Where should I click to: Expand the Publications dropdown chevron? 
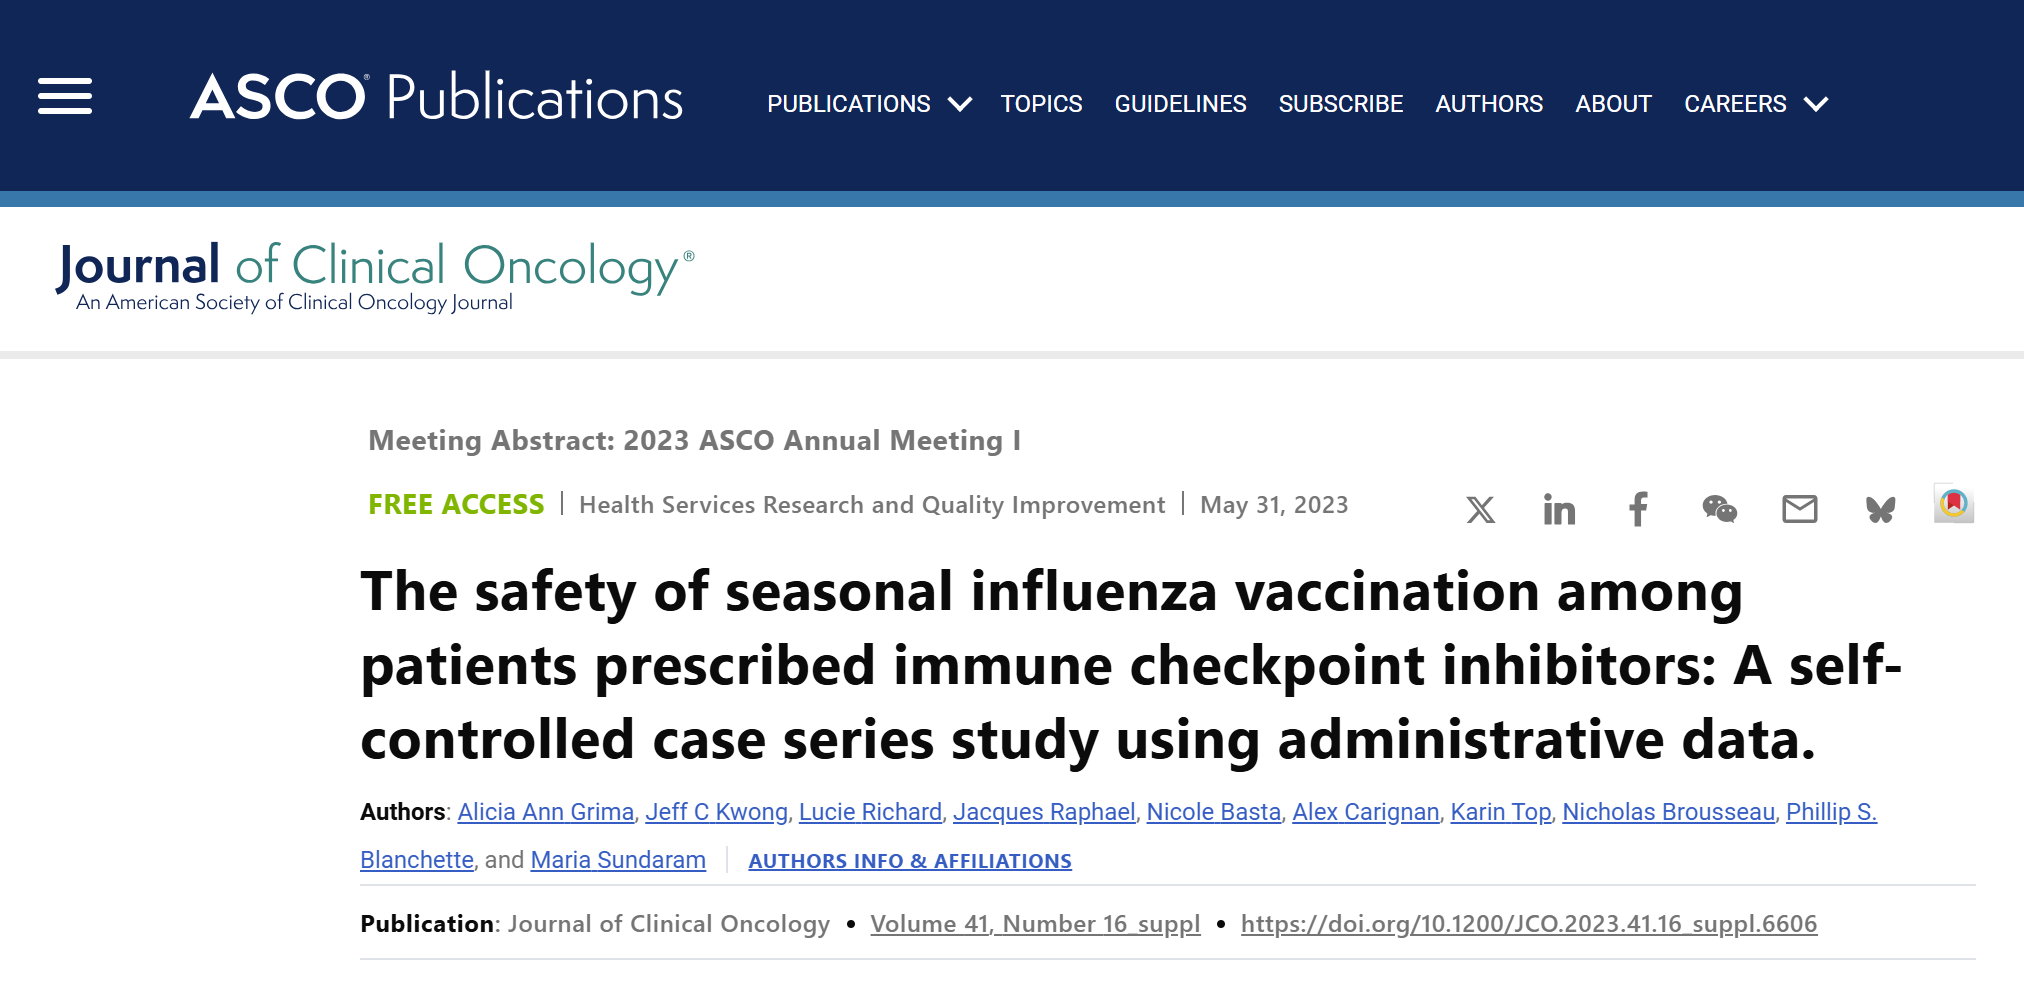(960, 104)
